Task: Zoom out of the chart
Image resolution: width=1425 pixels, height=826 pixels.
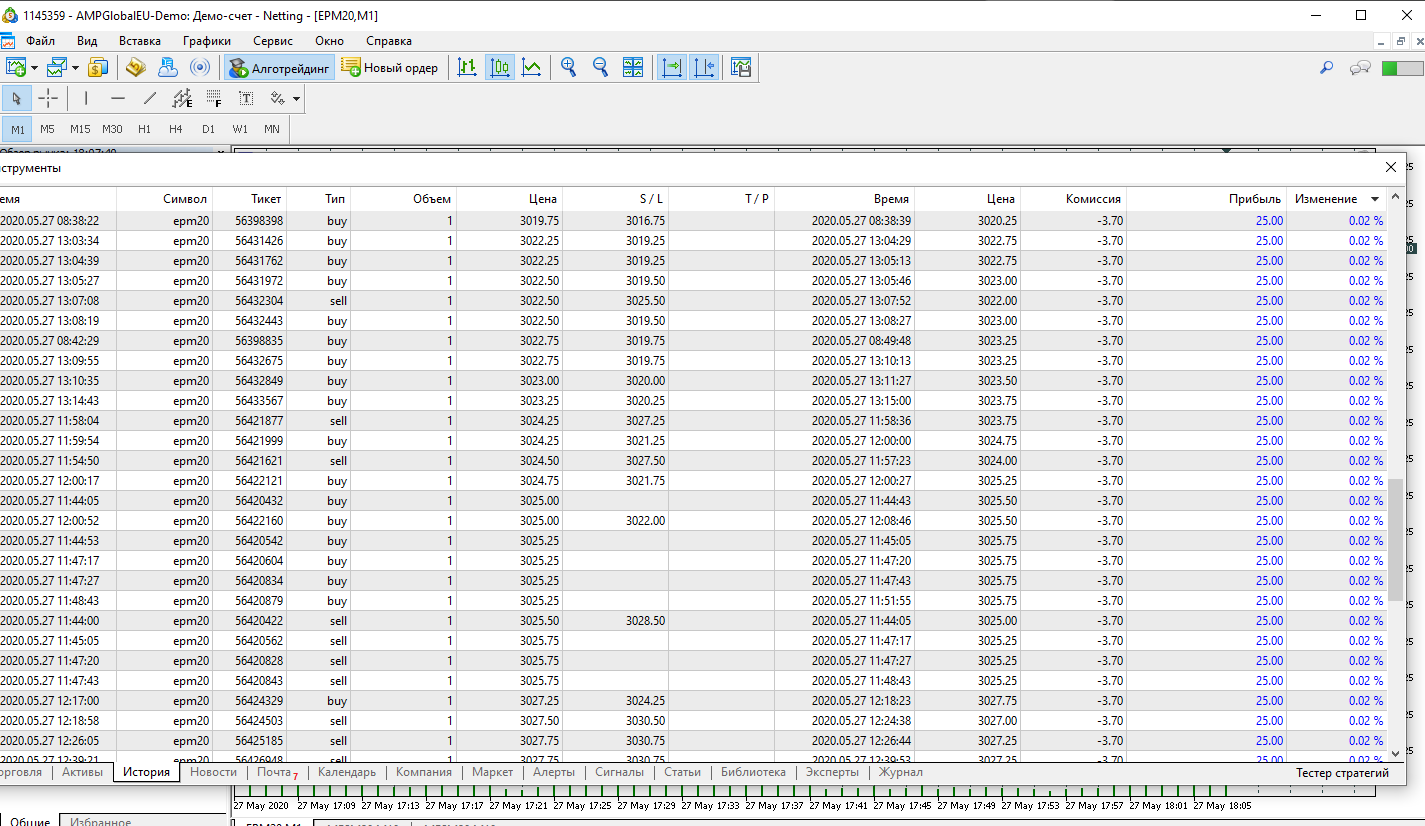Action: coord(600,67)
